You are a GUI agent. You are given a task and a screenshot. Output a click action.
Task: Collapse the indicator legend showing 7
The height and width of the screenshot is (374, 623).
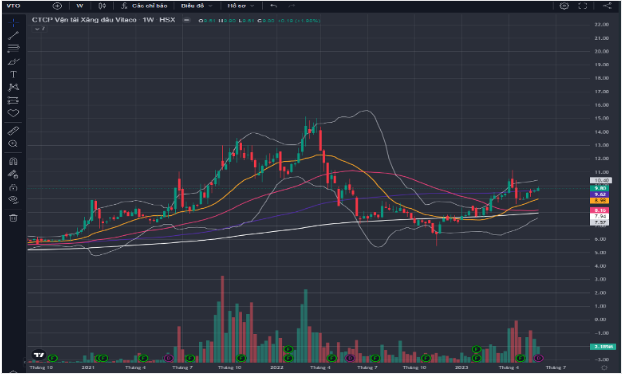[40, 29]
